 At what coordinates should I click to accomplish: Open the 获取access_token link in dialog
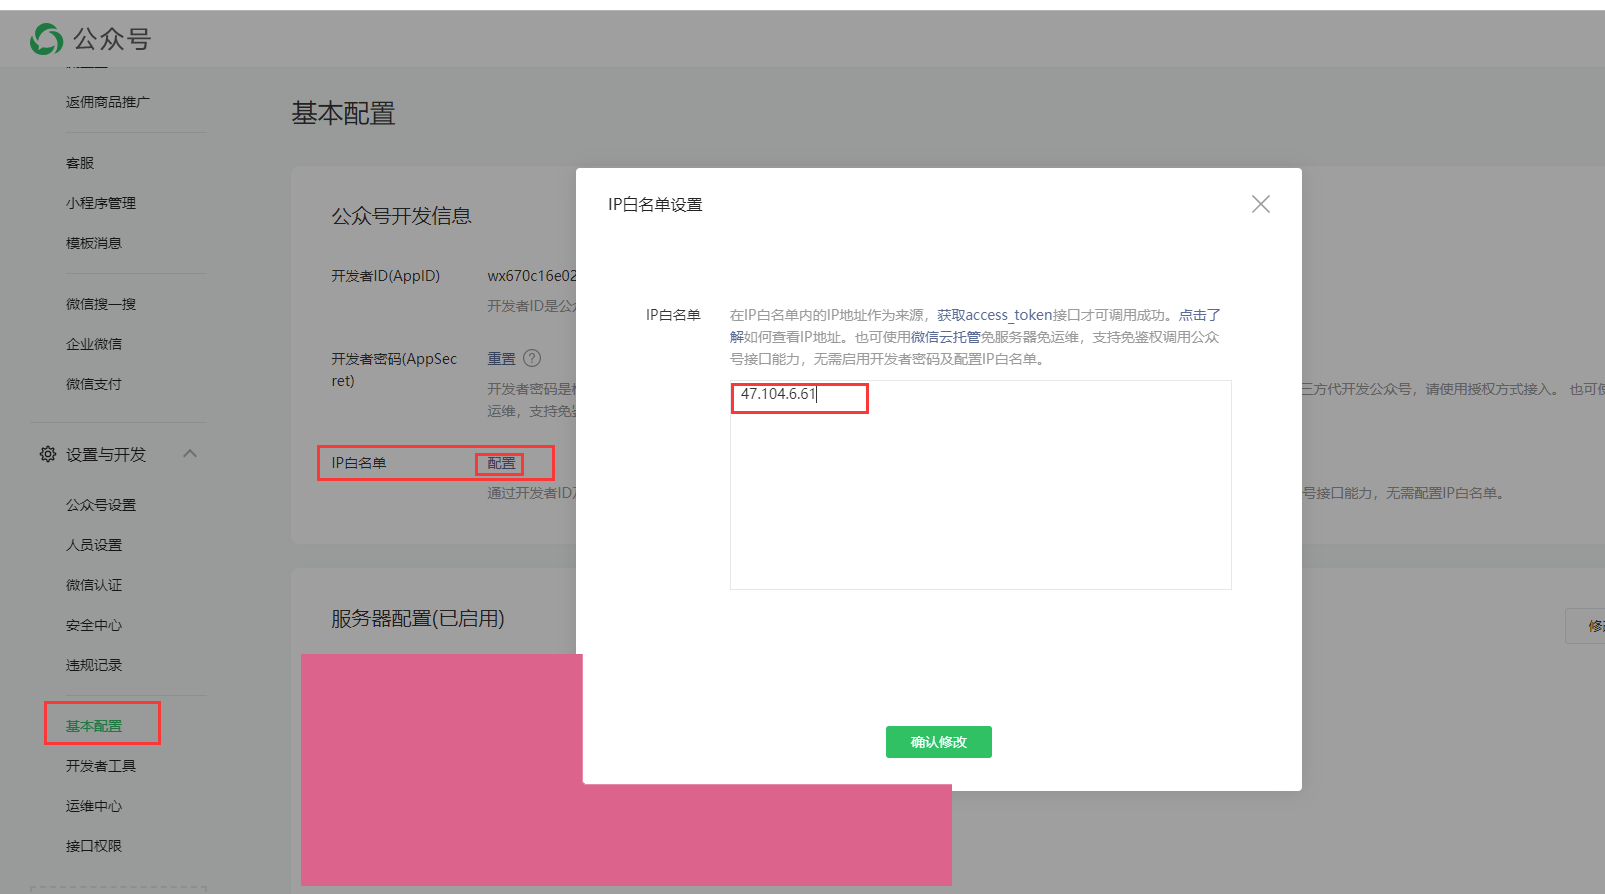[x=995, y=315]
